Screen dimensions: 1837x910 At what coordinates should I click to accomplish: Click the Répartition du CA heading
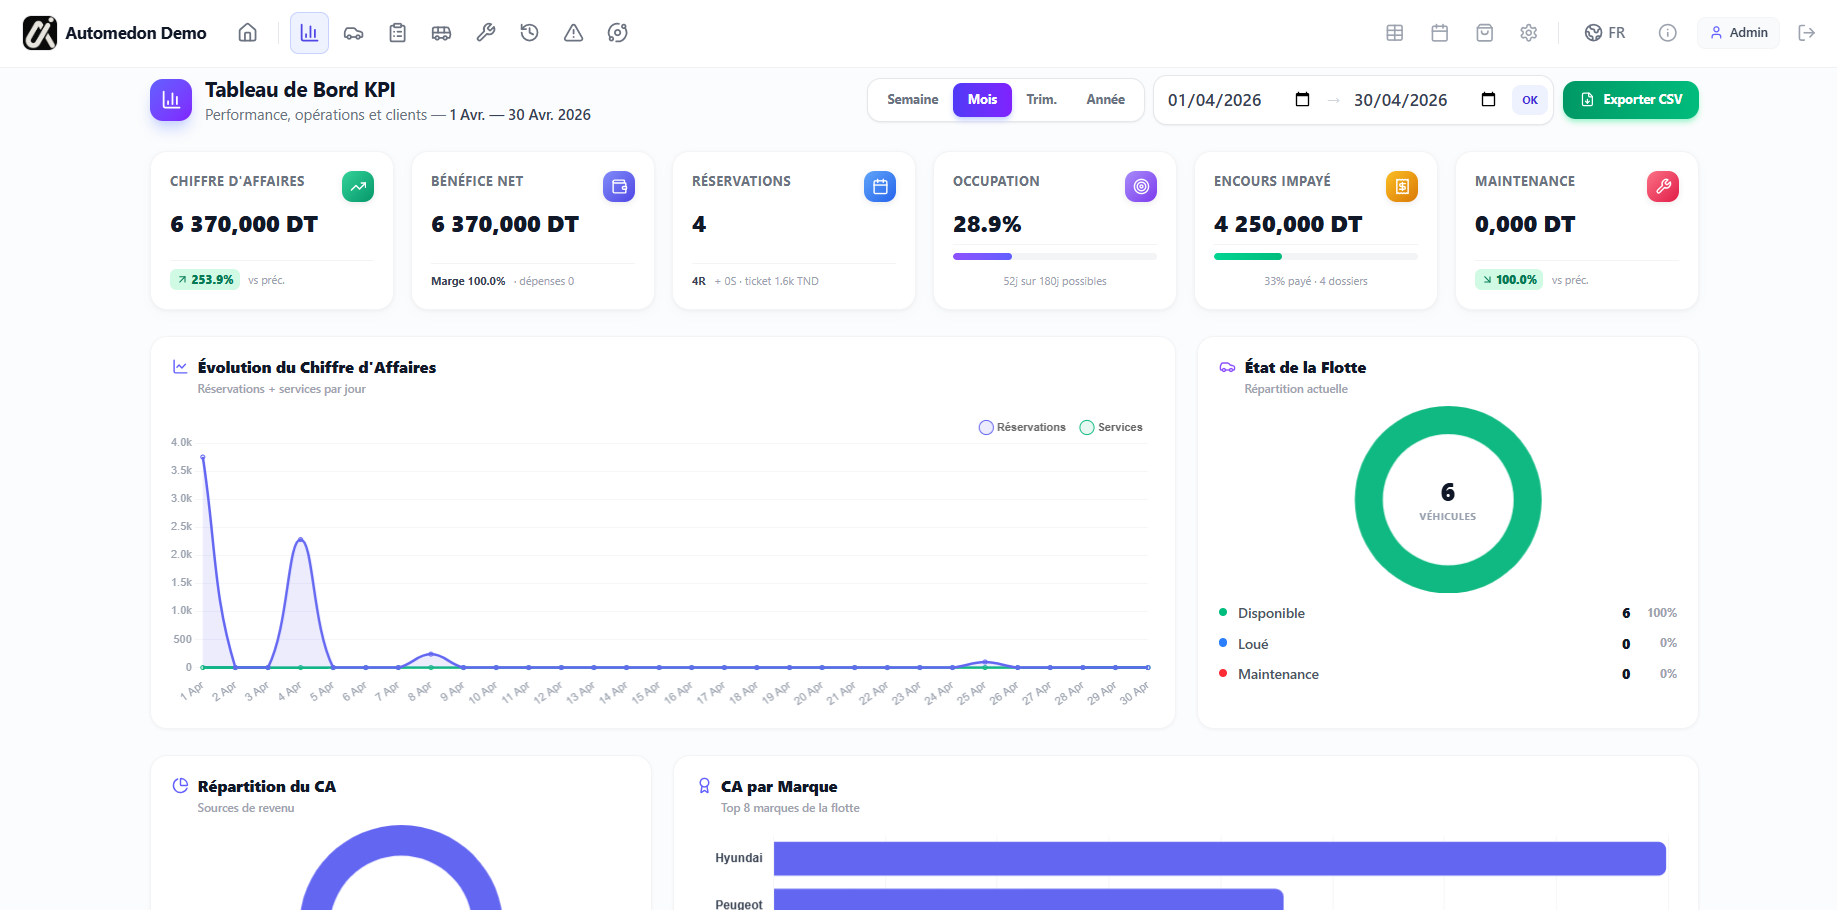coord(267,787)
